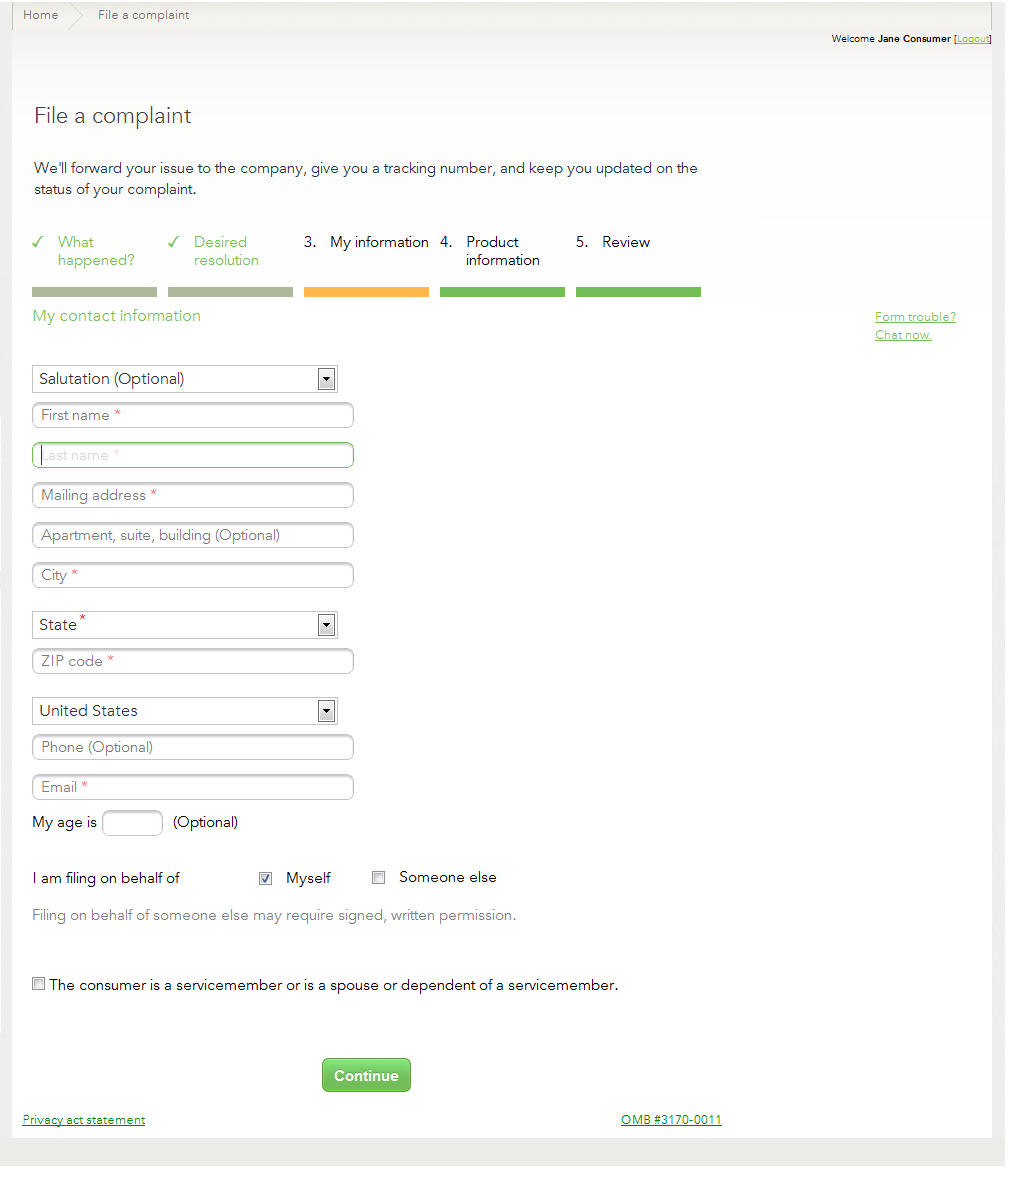This screenshot has width=1032, height=1196.
Task: Select the Product information step
Action: (502, 251)
